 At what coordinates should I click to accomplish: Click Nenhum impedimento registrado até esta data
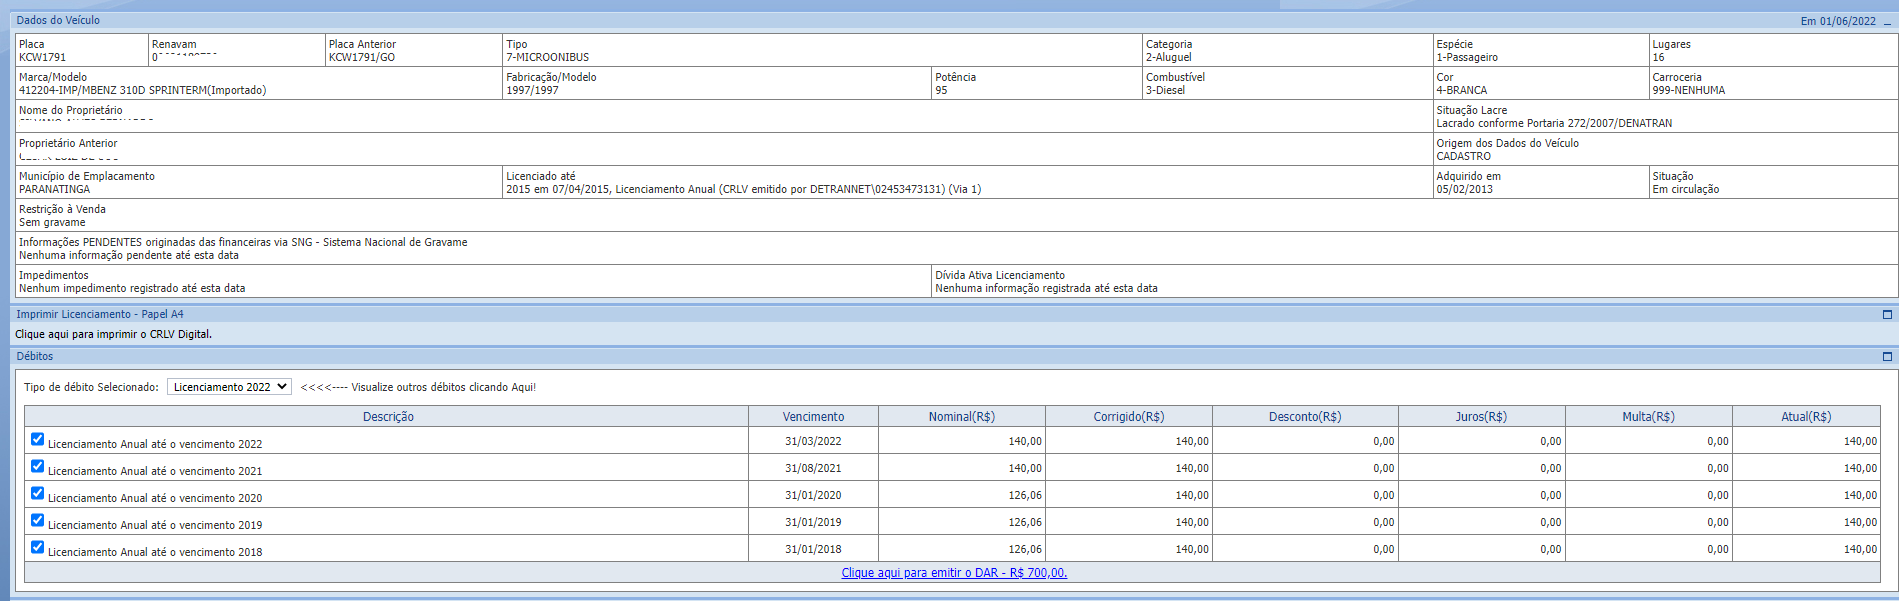[x=132, y=288]
